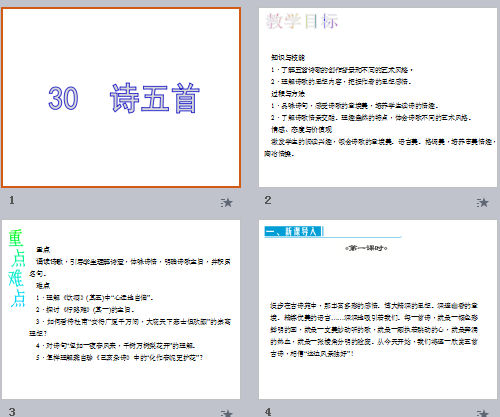Viewport: 500px width, 417px height.
Task: Select the rainbow "教学目标" slide title
Action: 302,21
